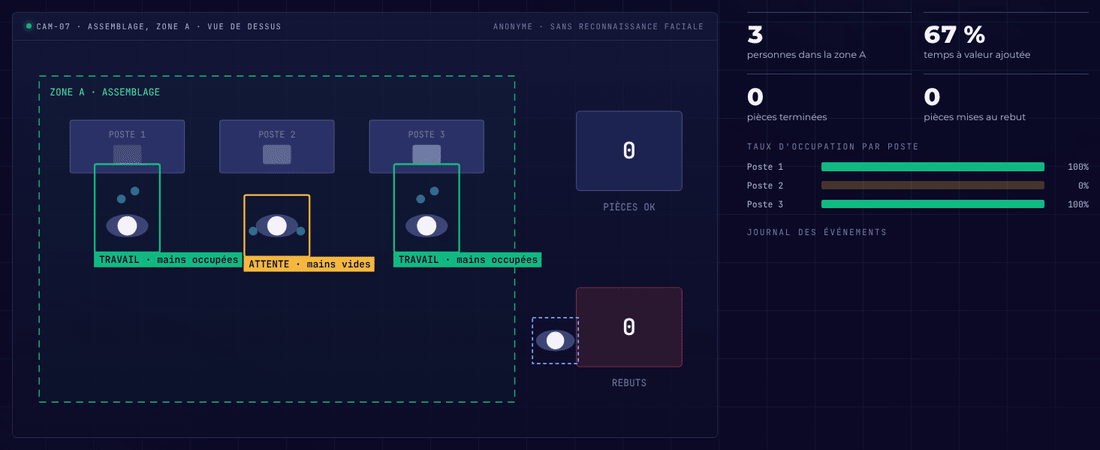The height and width of the screenshot is (450, 1100).
Task: Click the part on Poste 1 workstation
Action: (x=127, y=154)
